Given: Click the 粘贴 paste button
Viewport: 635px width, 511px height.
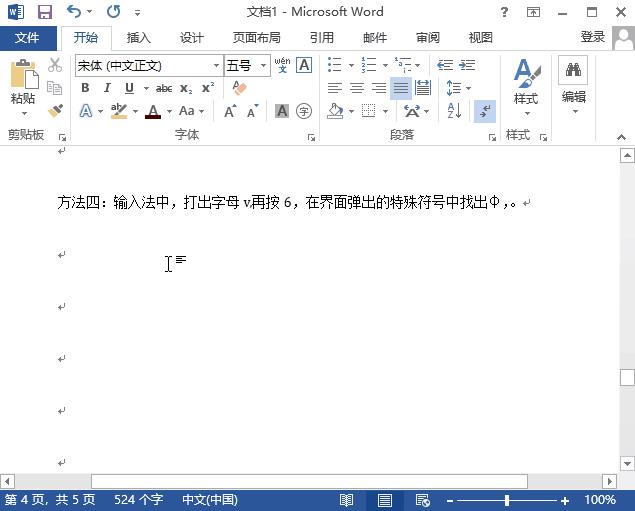Looking at the screenshot, I should click(x=23, y=85).
